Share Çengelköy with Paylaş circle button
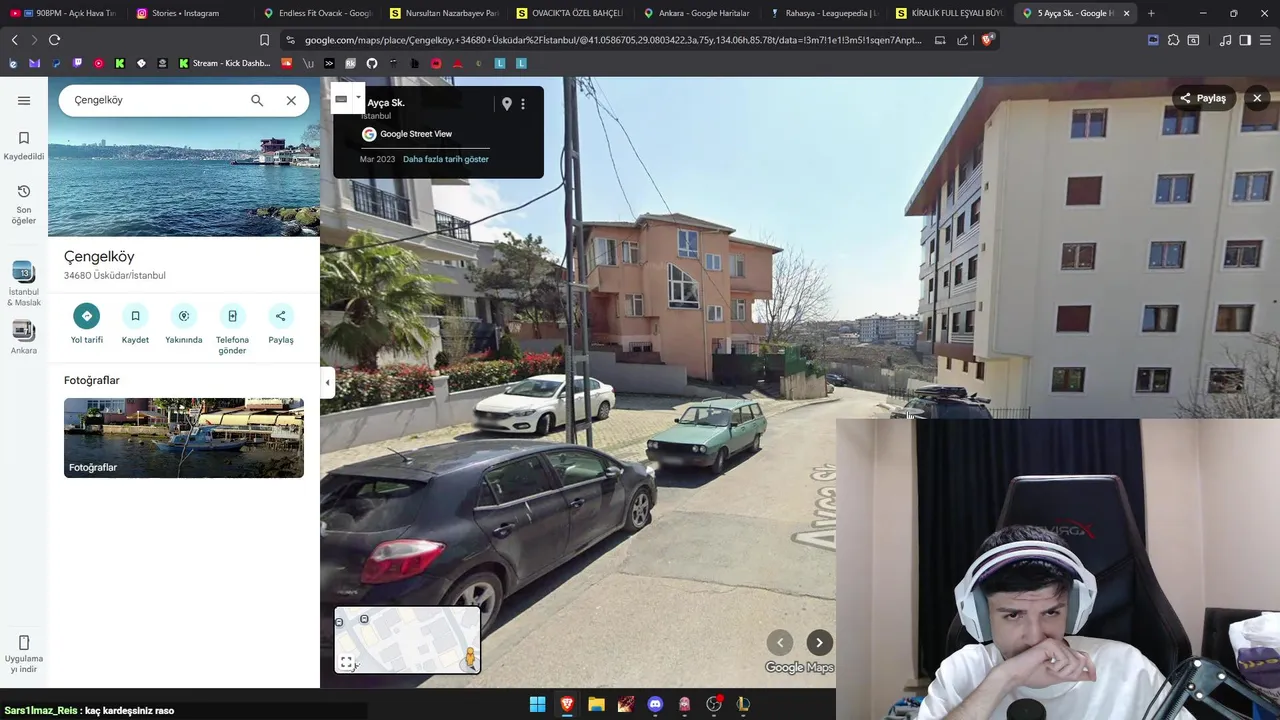The height and width of the screenshot is (720, 1280). [281, 316]
